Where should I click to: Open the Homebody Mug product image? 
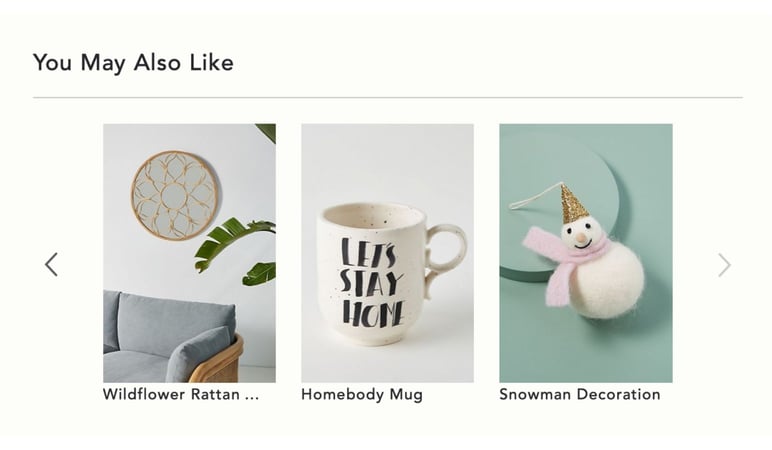387,253
